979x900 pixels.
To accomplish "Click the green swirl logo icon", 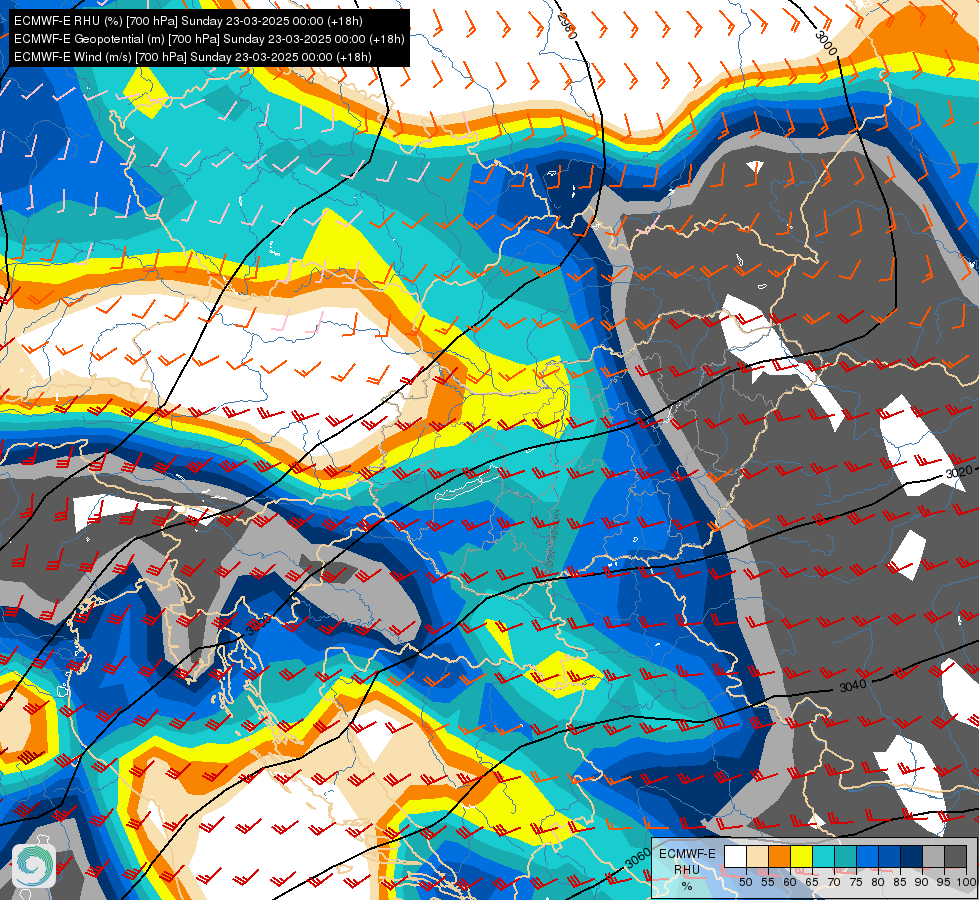I will 34,866.
